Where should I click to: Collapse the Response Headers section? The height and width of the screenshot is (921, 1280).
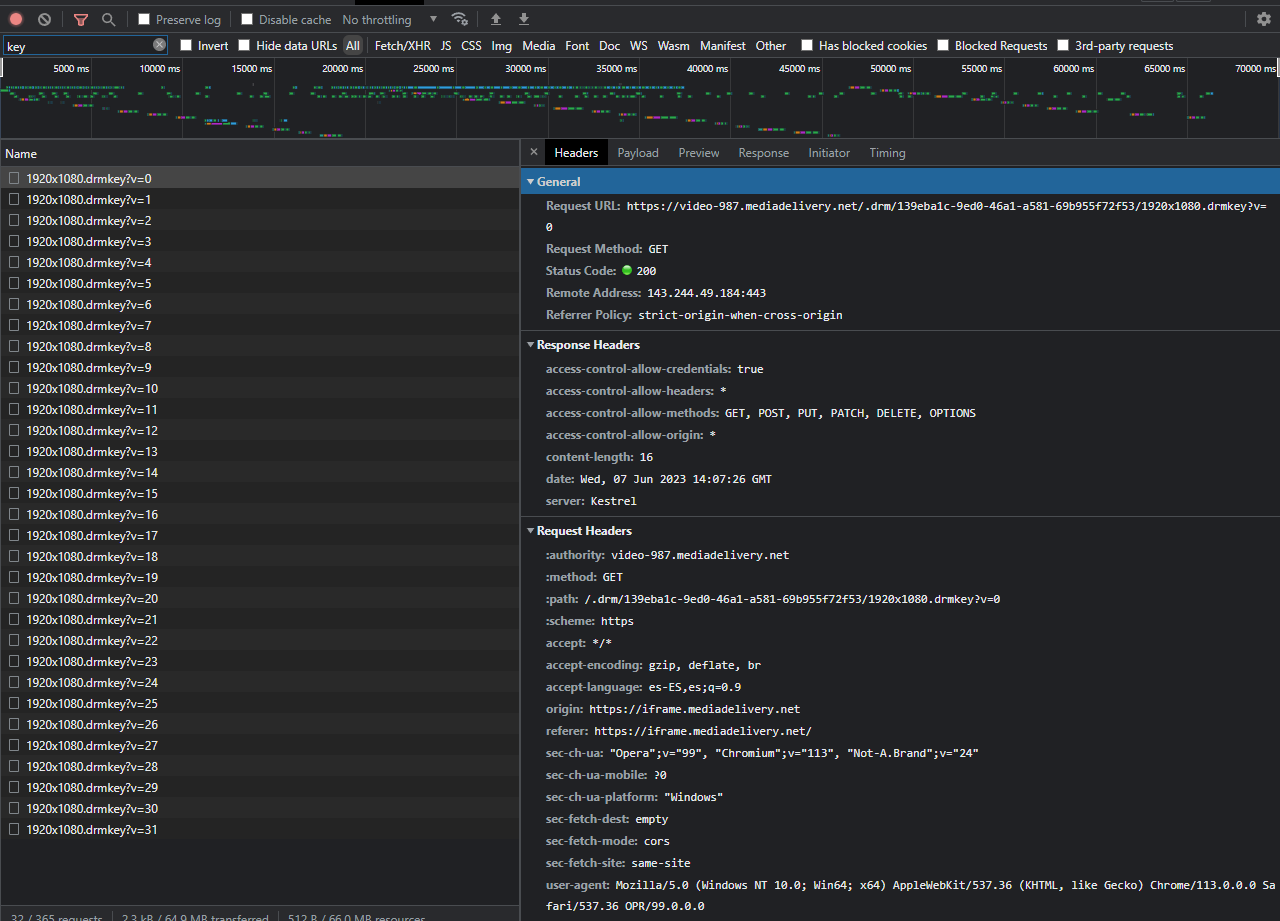[x=531, y=345]
